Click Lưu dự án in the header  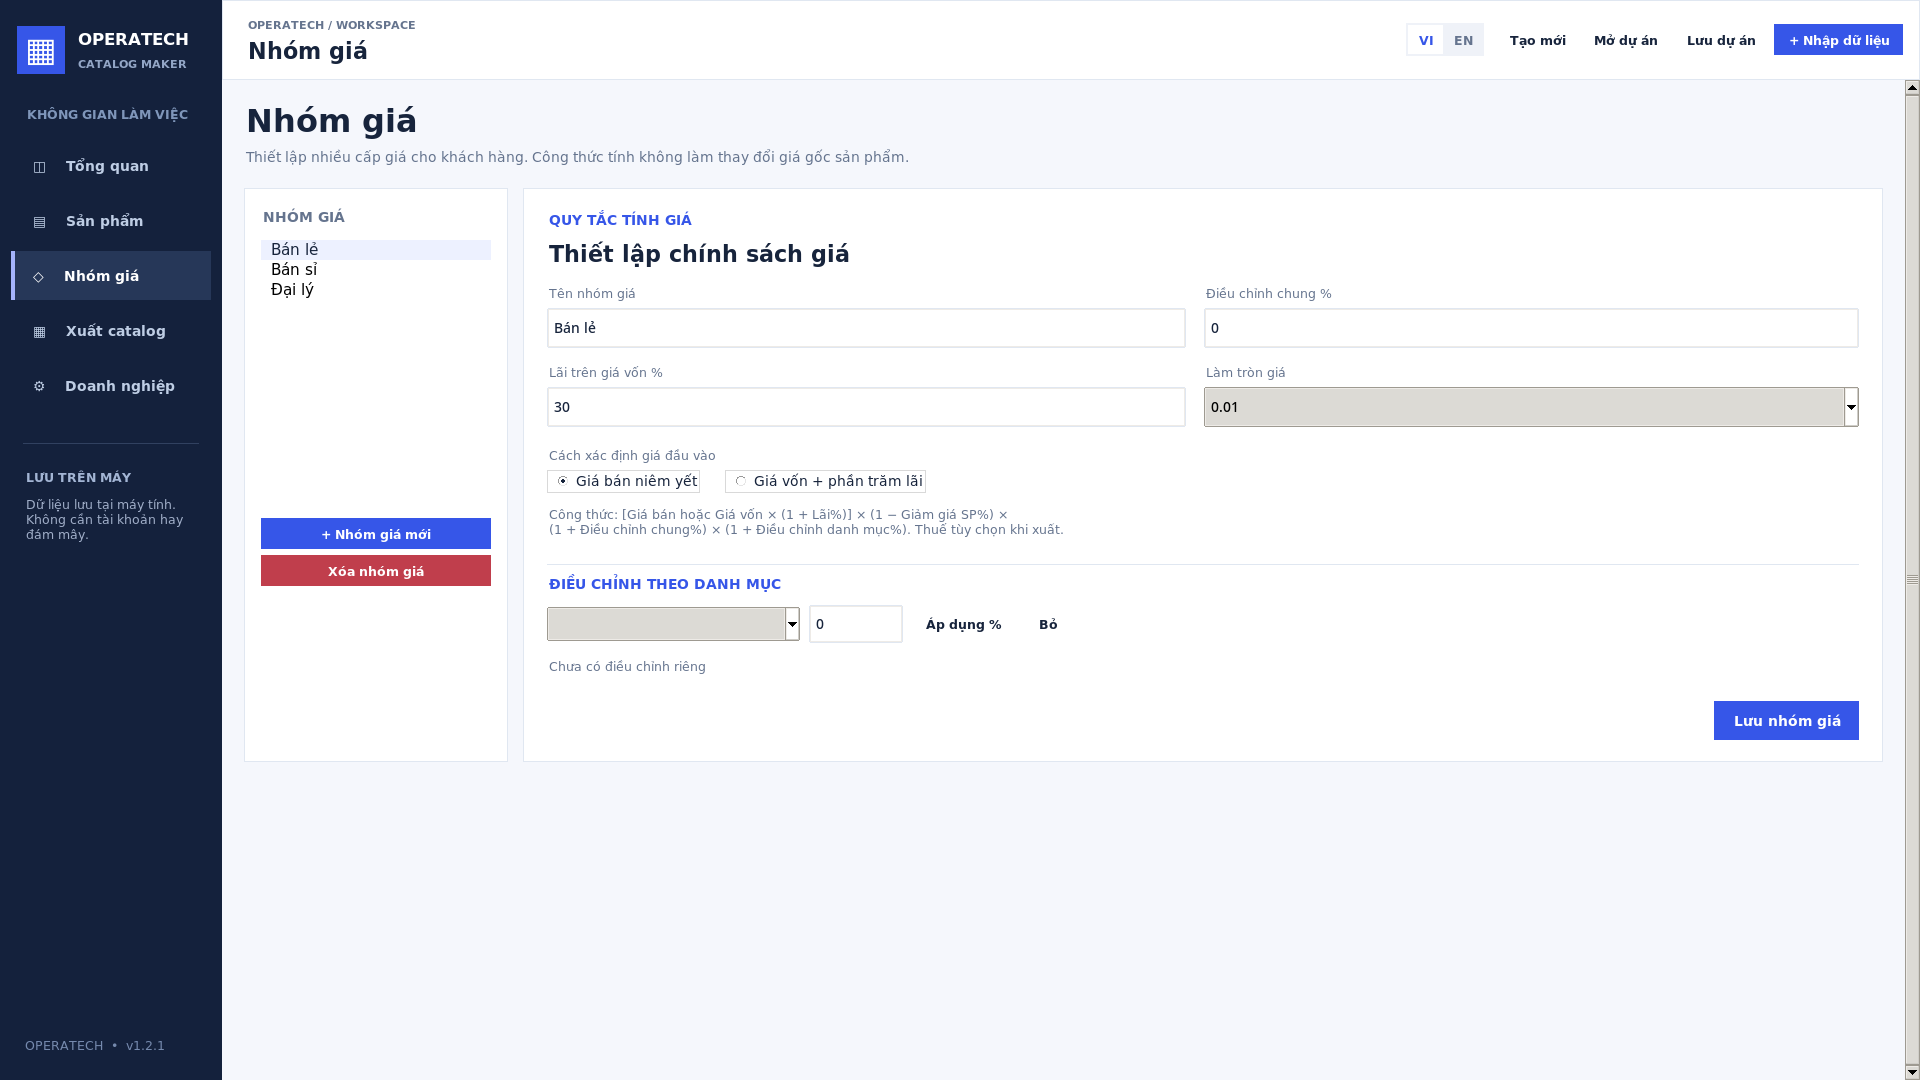pos(1721,40)
